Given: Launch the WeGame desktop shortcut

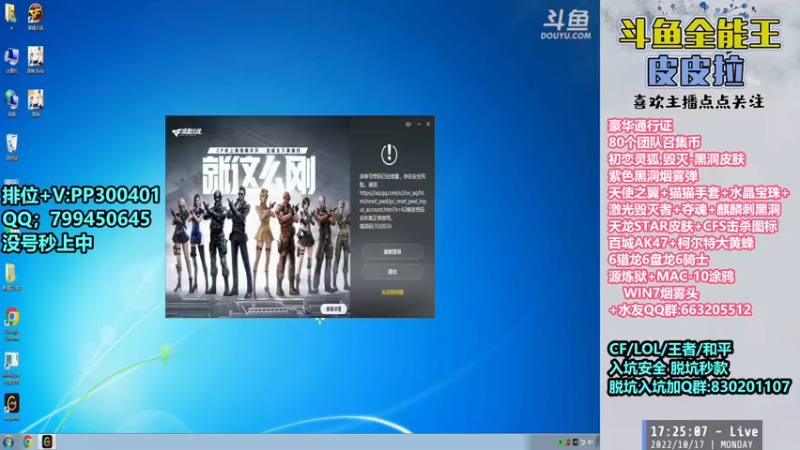Looking at the screenshot, I should pos(12,407).
